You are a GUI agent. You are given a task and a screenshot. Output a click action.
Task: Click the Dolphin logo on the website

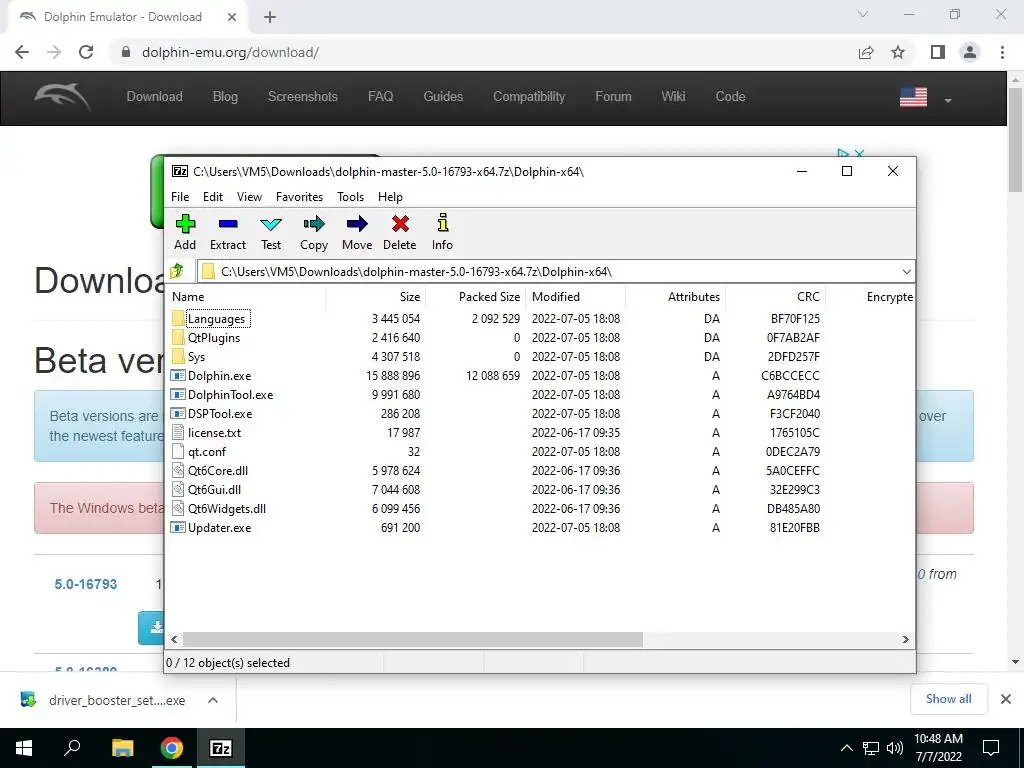pos(62,97)
